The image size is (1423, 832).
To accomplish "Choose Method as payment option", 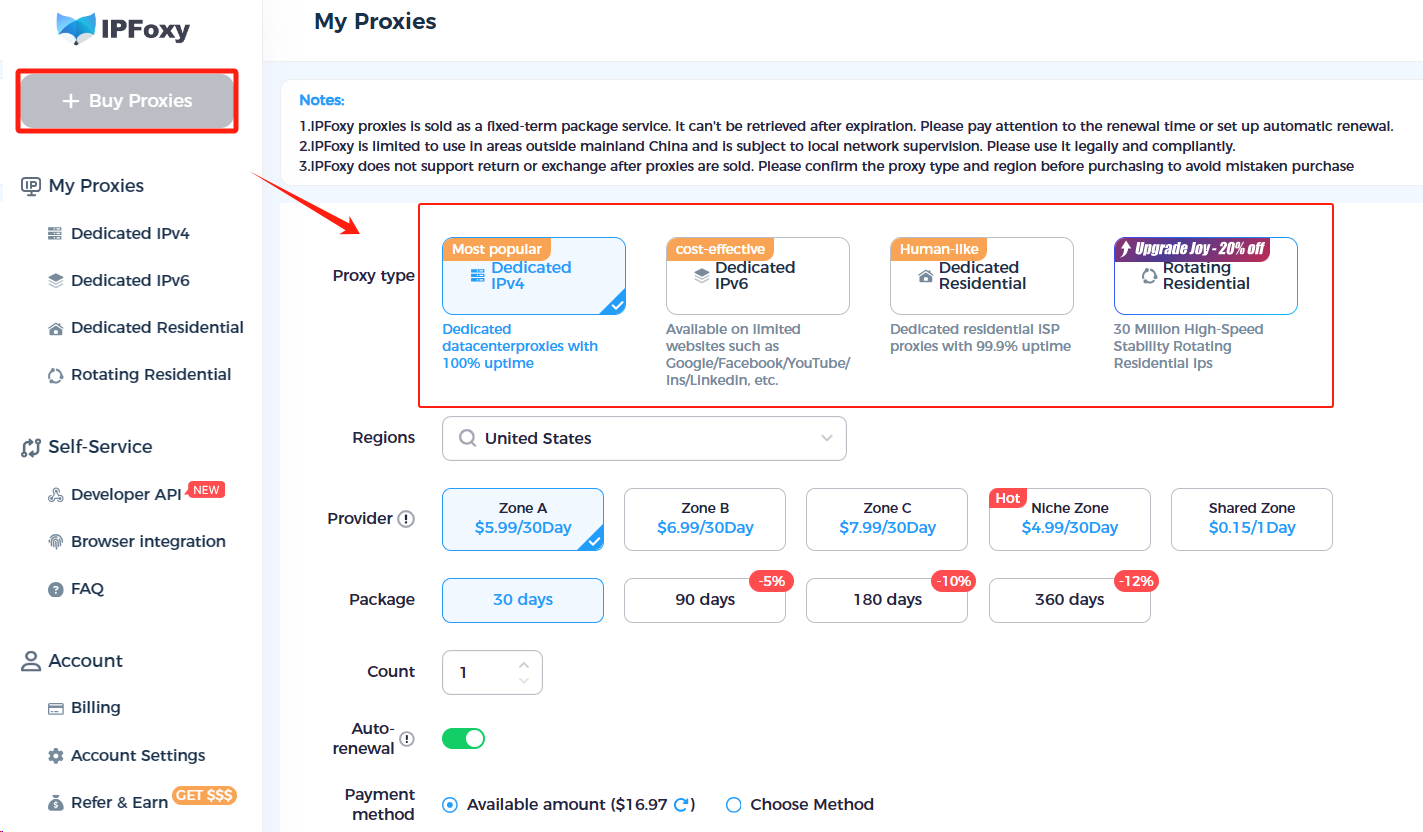I will (x=733, y=804).
